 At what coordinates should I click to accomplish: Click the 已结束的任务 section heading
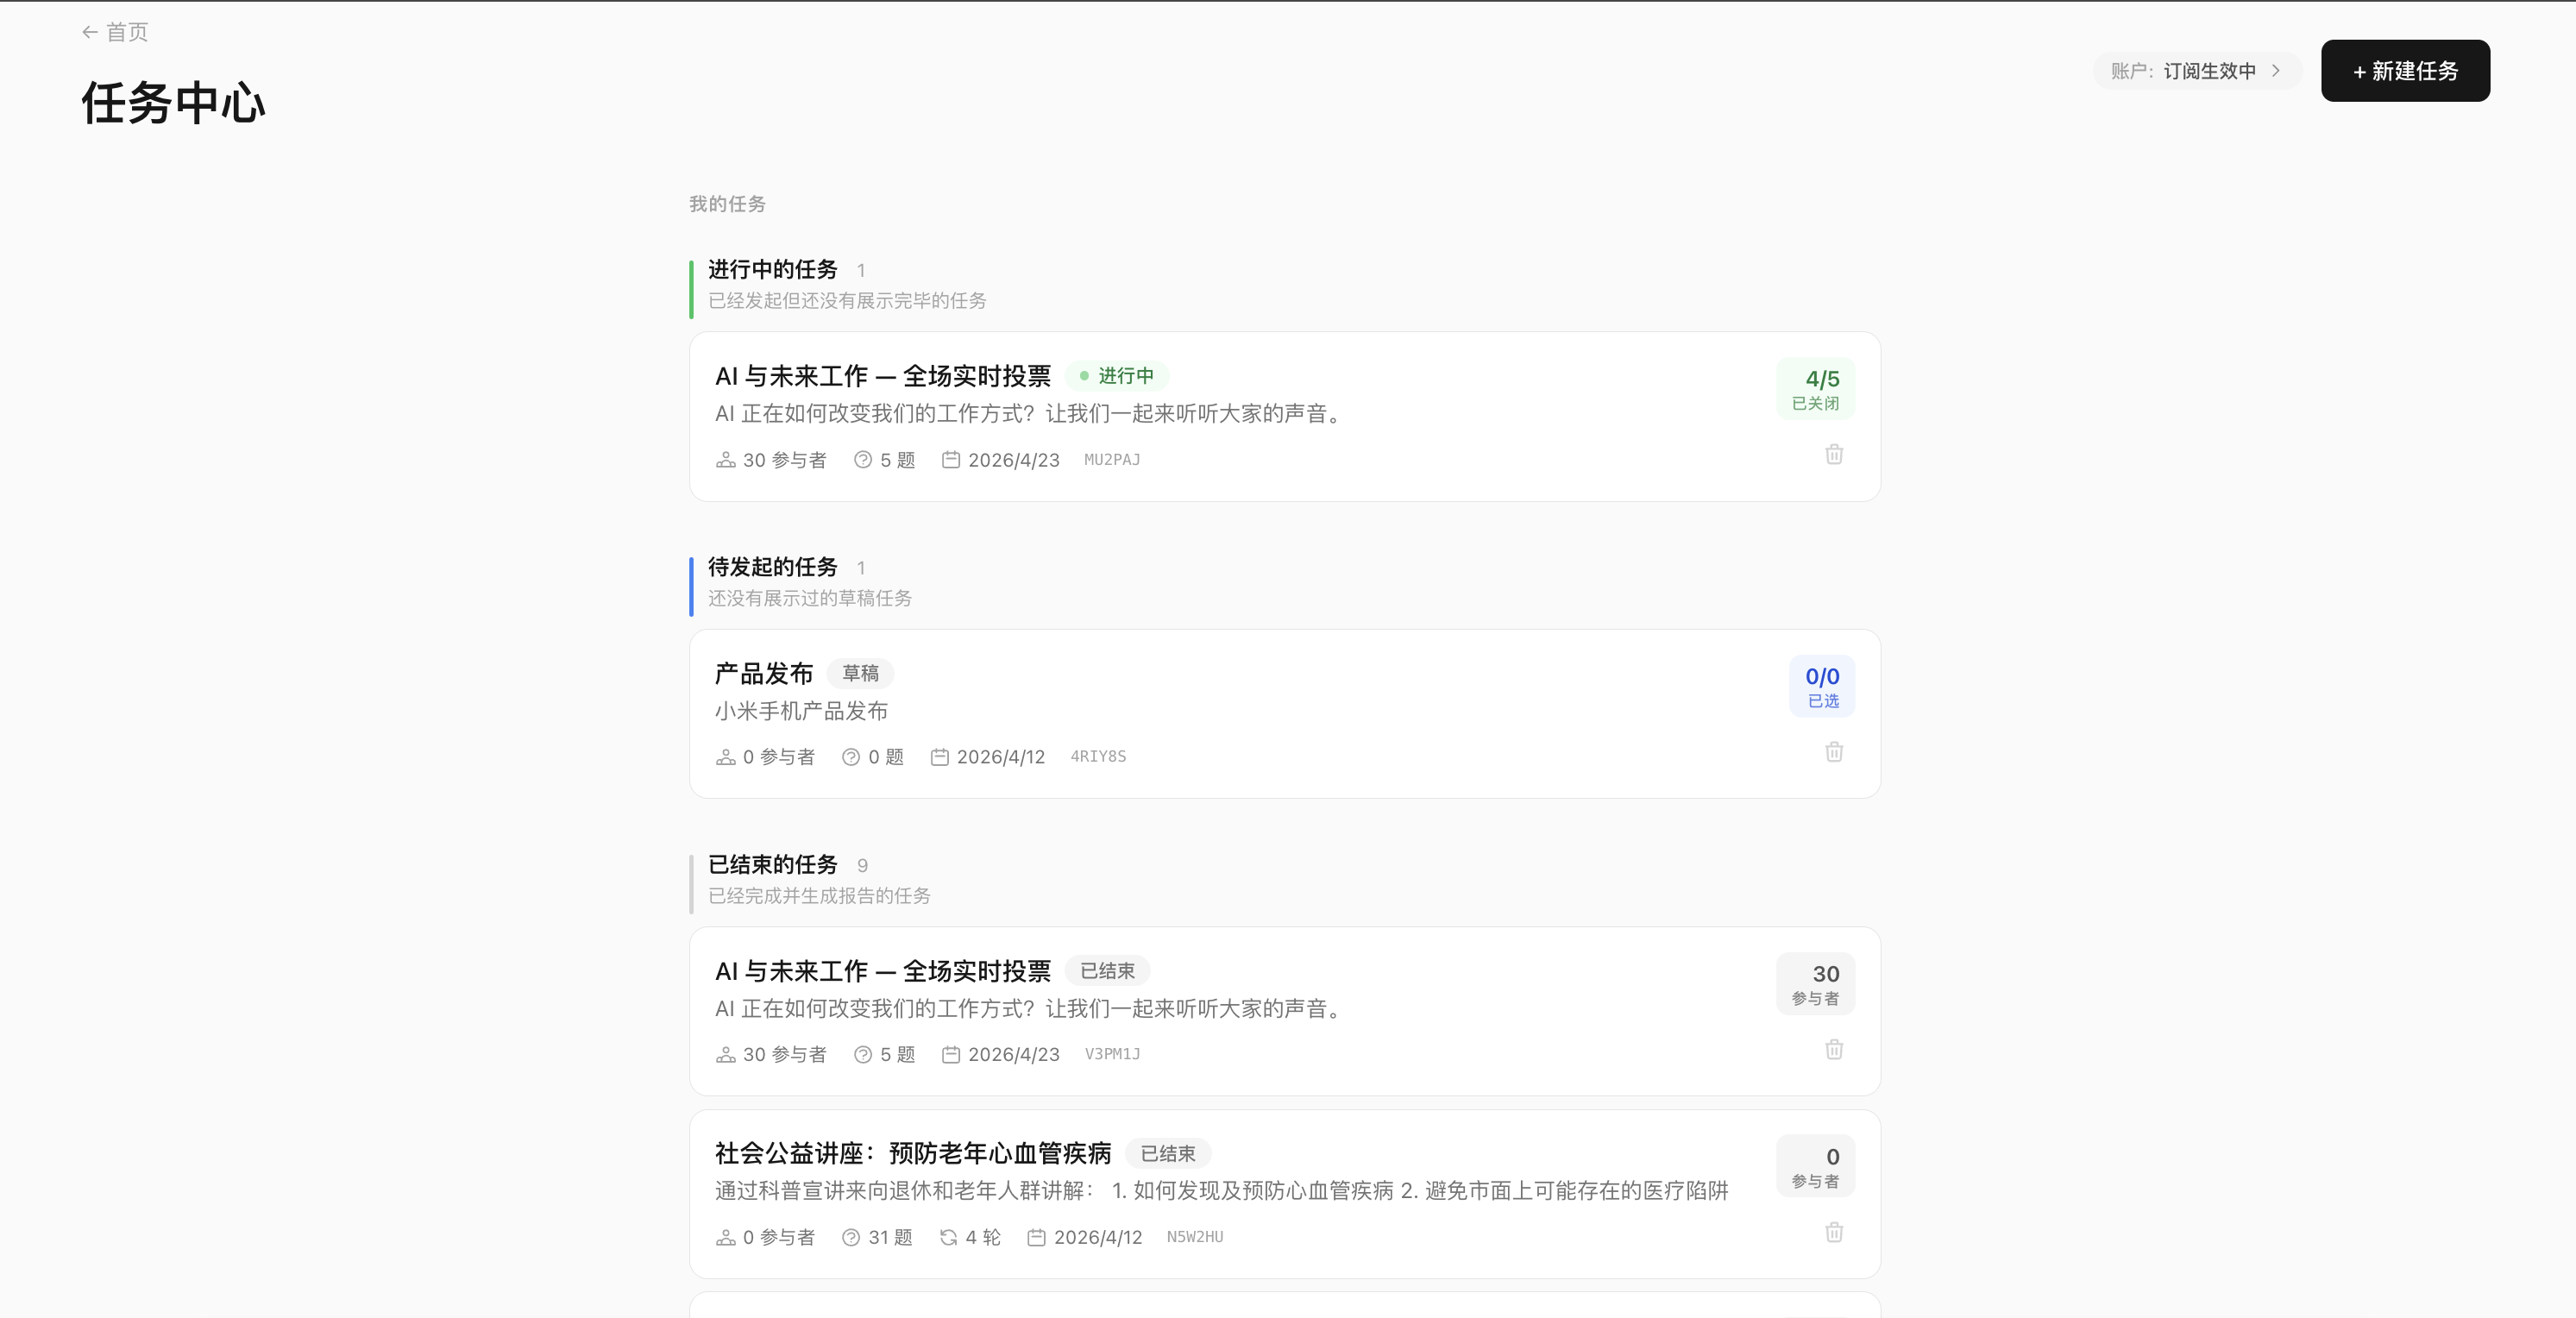tap(772, 865)
